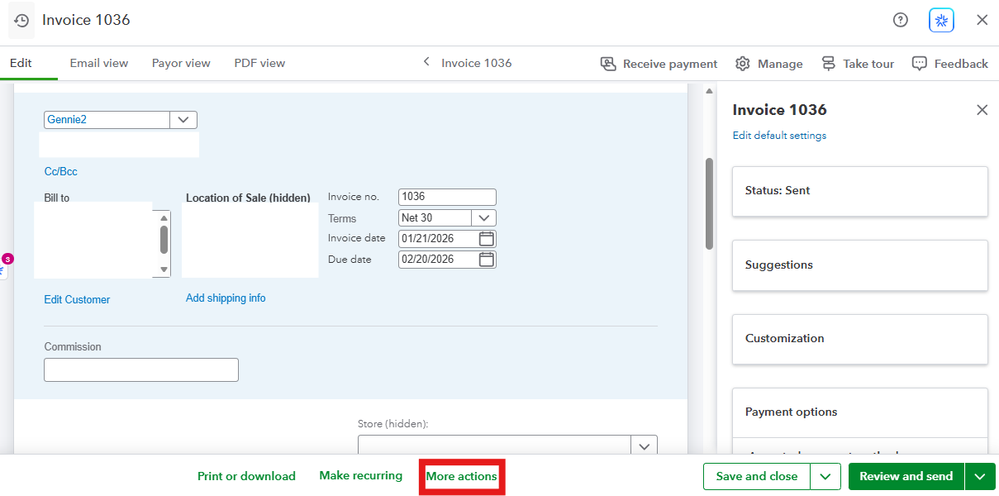This screenshot has height=496, width=999.
Task: Expand the Status: Sent card
Action: coord(859,191)
